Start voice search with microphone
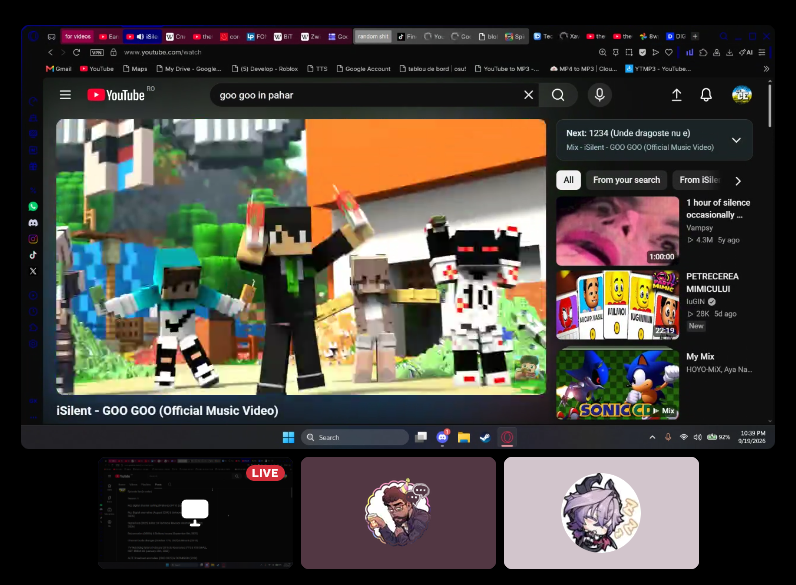 pyautogui.click(x=600, y=95)
